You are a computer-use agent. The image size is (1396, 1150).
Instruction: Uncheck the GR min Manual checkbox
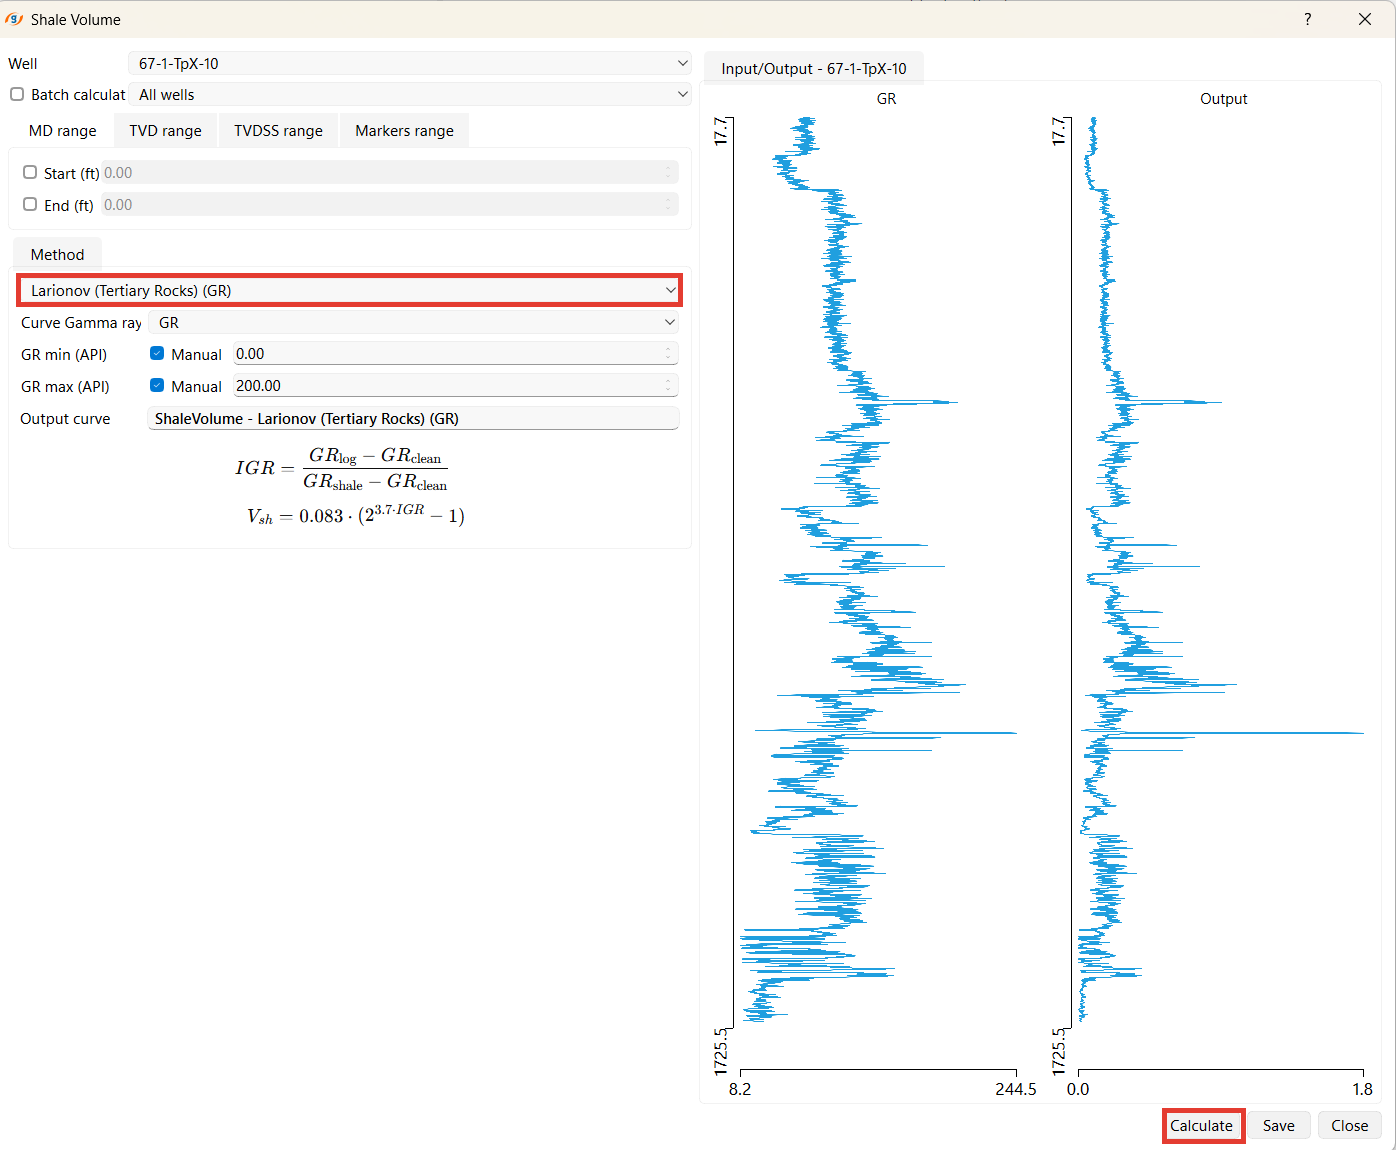coord(157,353)
